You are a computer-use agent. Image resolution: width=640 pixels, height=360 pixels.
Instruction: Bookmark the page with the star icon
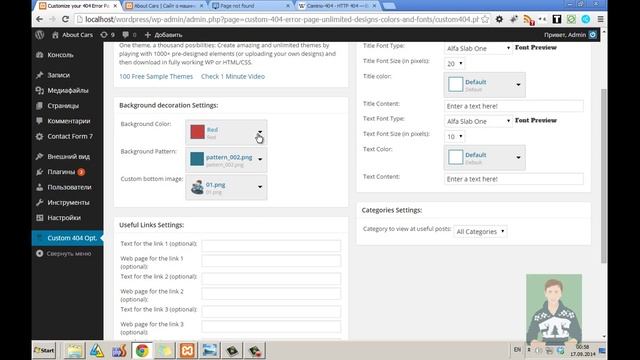(485, 19)
